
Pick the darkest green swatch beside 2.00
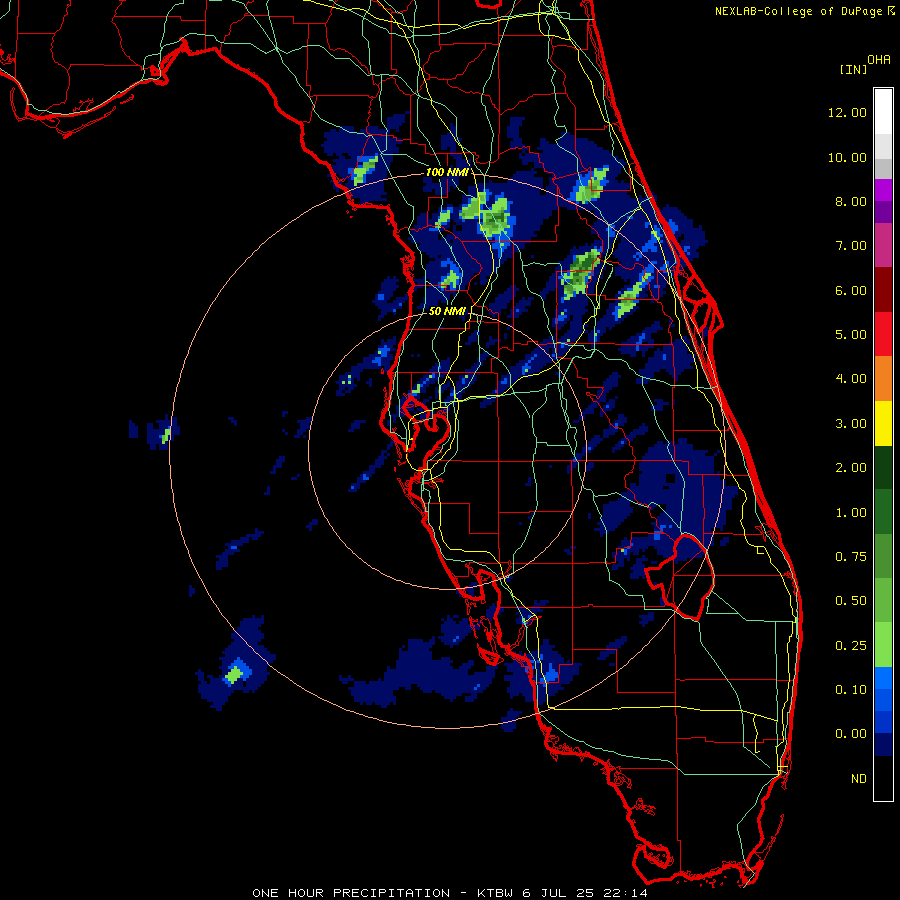click(883, 468)
